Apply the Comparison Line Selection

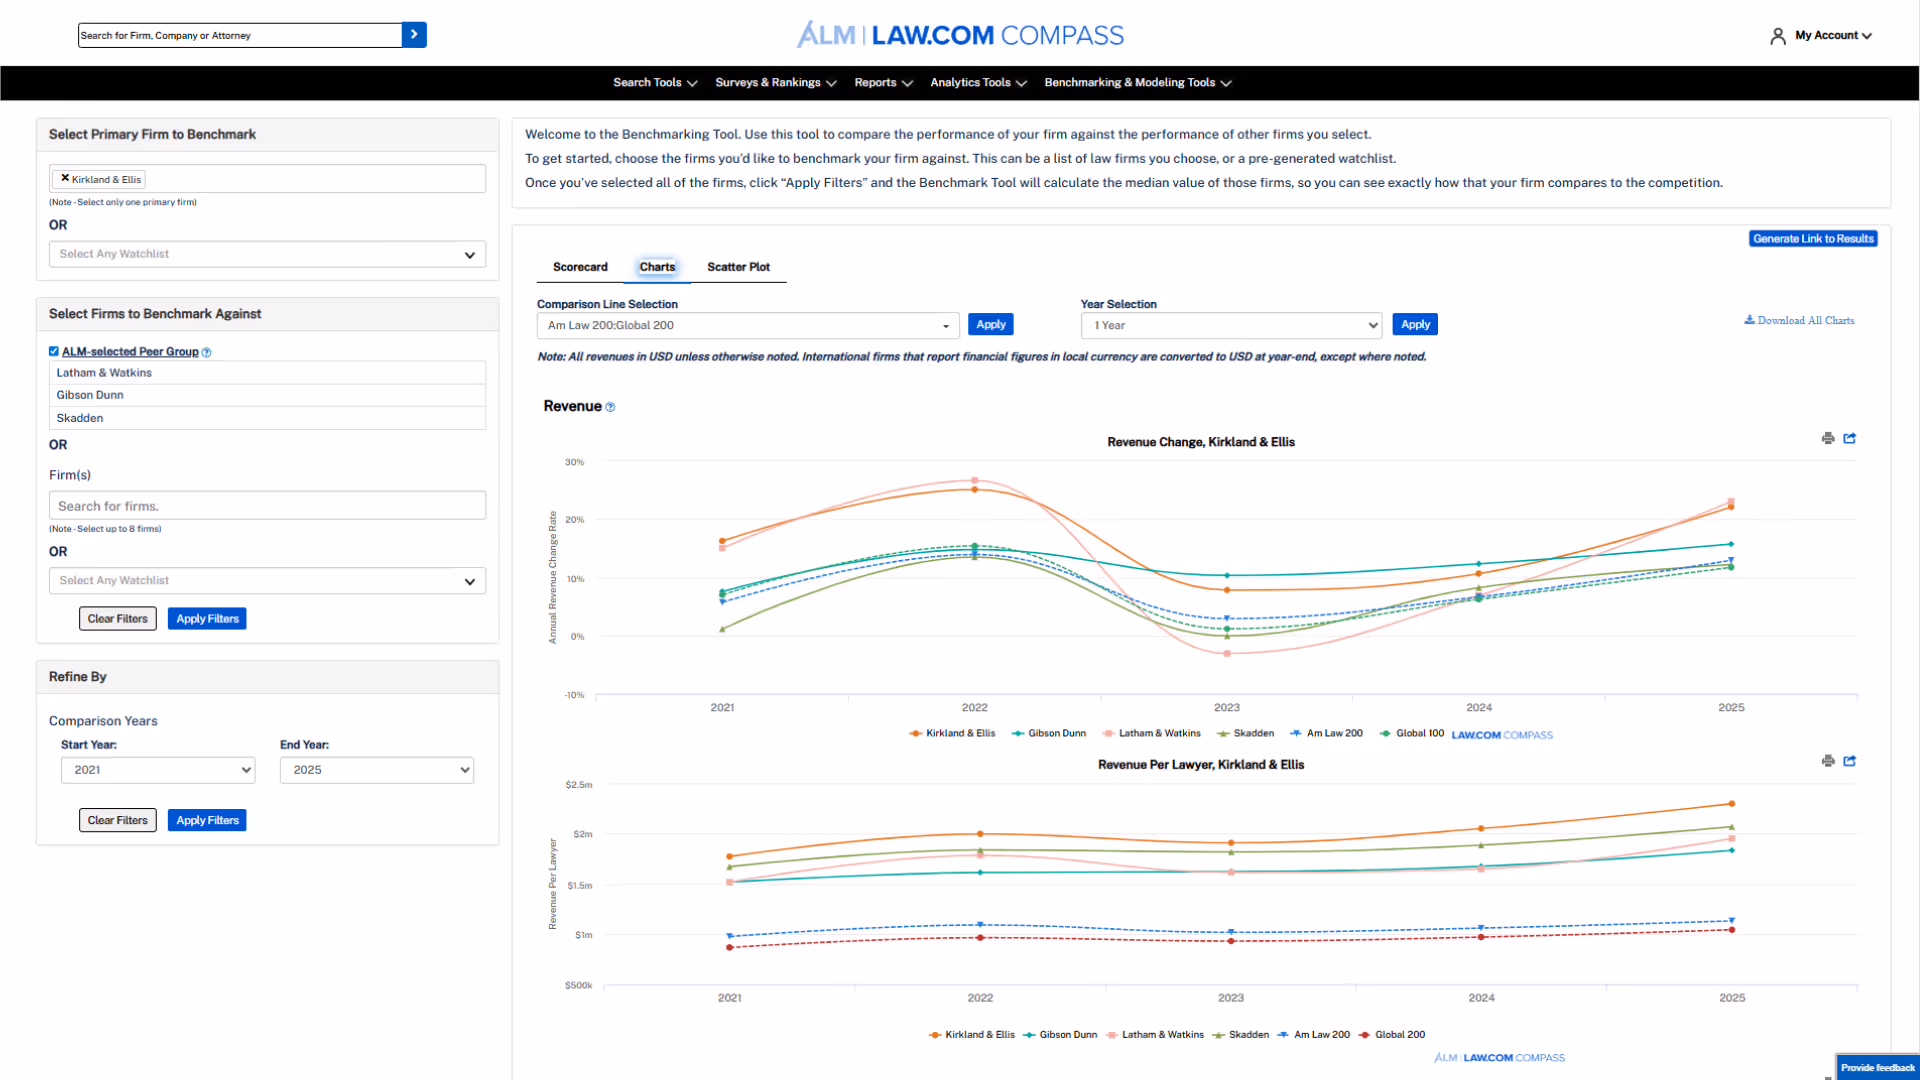click(x=991, y=324)
